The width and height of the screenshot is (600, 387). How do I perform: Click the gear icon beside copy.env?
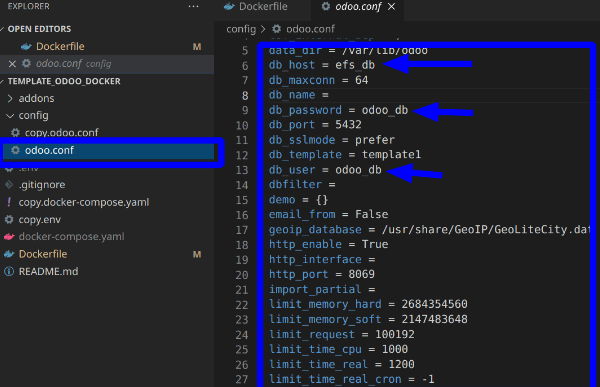pyautogui.click(x=9, y=219)
